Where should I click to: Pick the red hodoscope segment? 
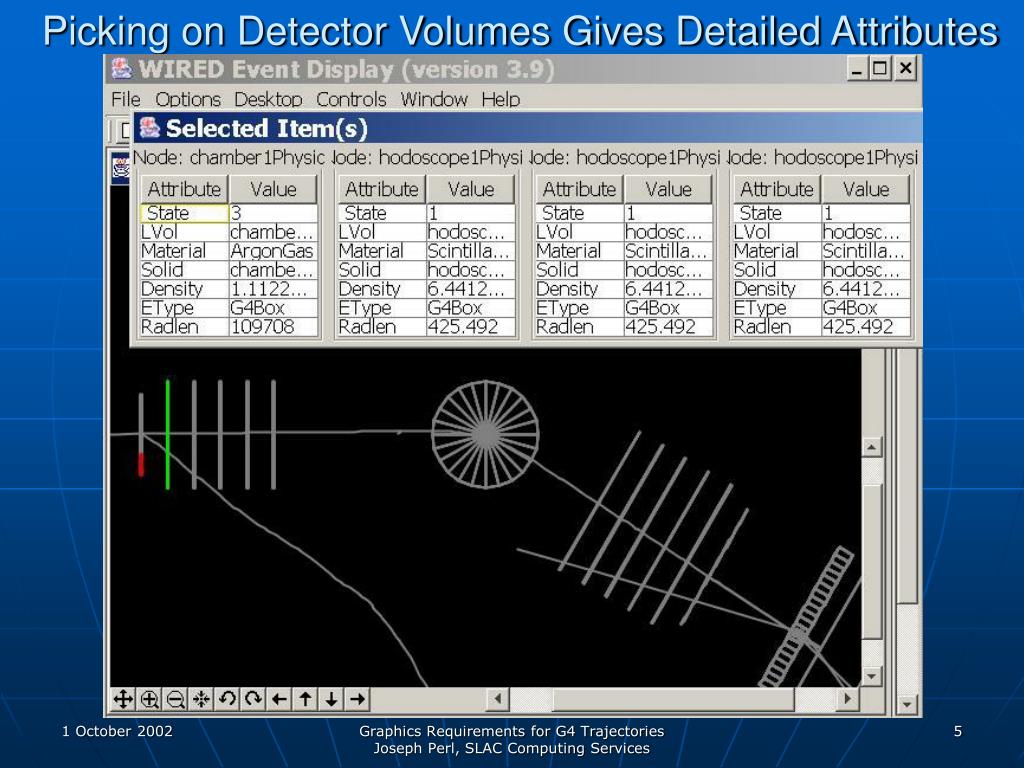point(140,464)
